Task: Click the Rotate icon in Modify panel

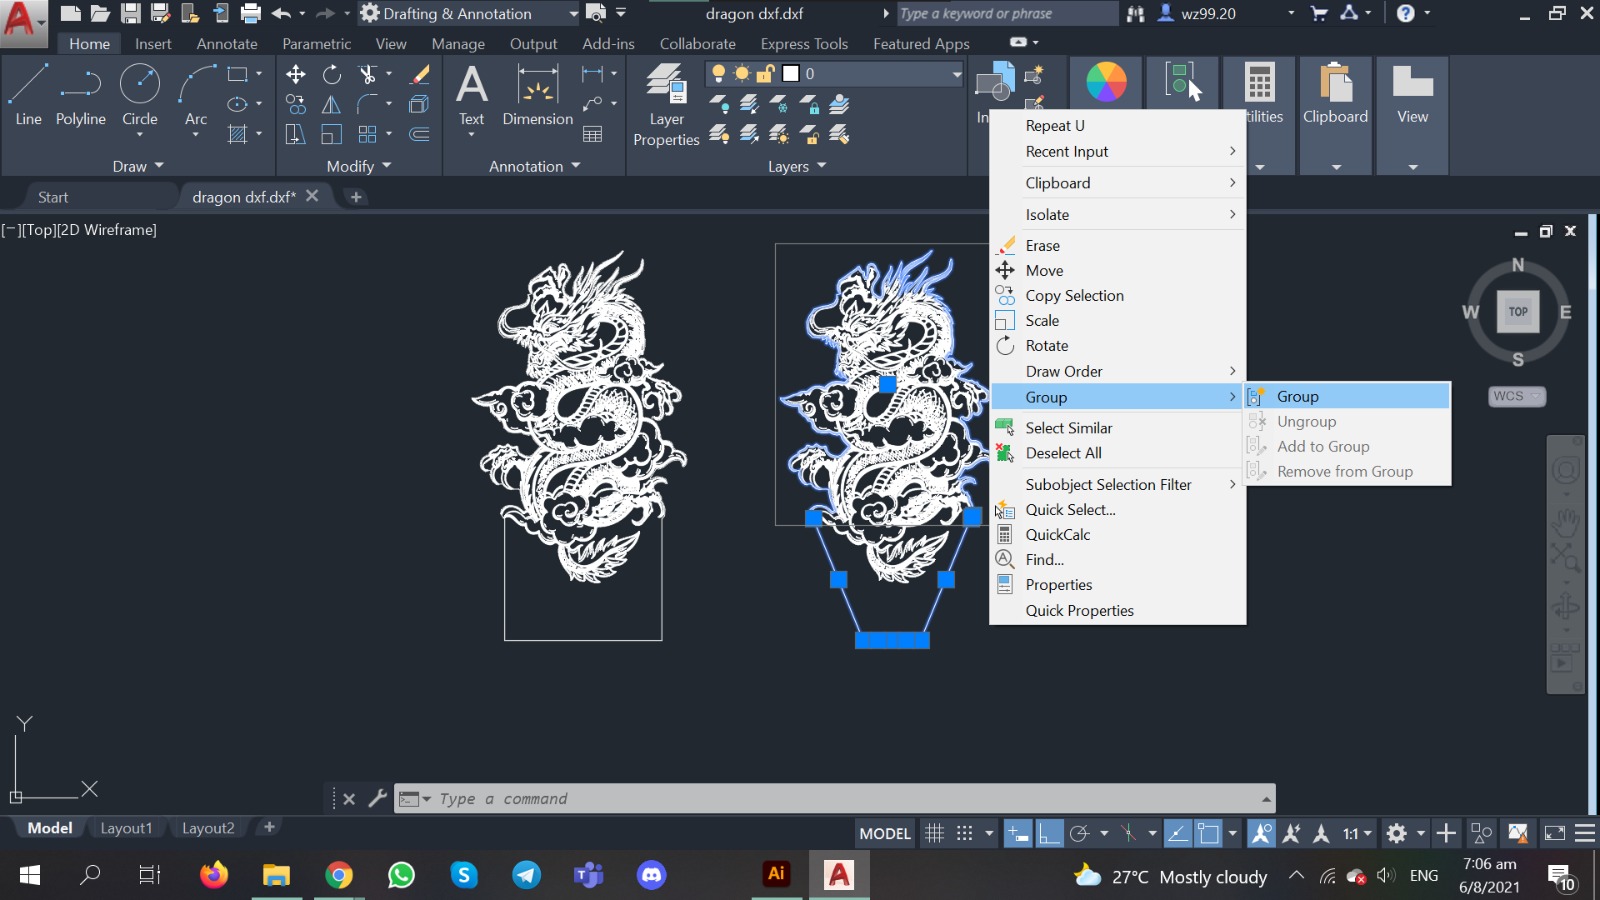Action: click(332, 74)
